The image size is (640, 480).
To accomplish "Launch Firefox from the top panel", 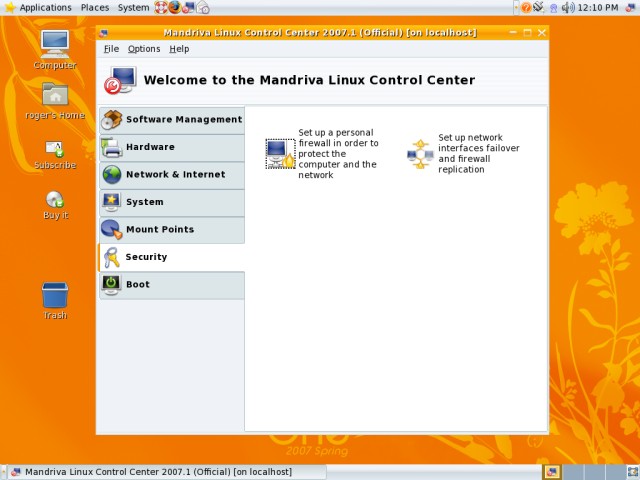I will pos(175,8).
